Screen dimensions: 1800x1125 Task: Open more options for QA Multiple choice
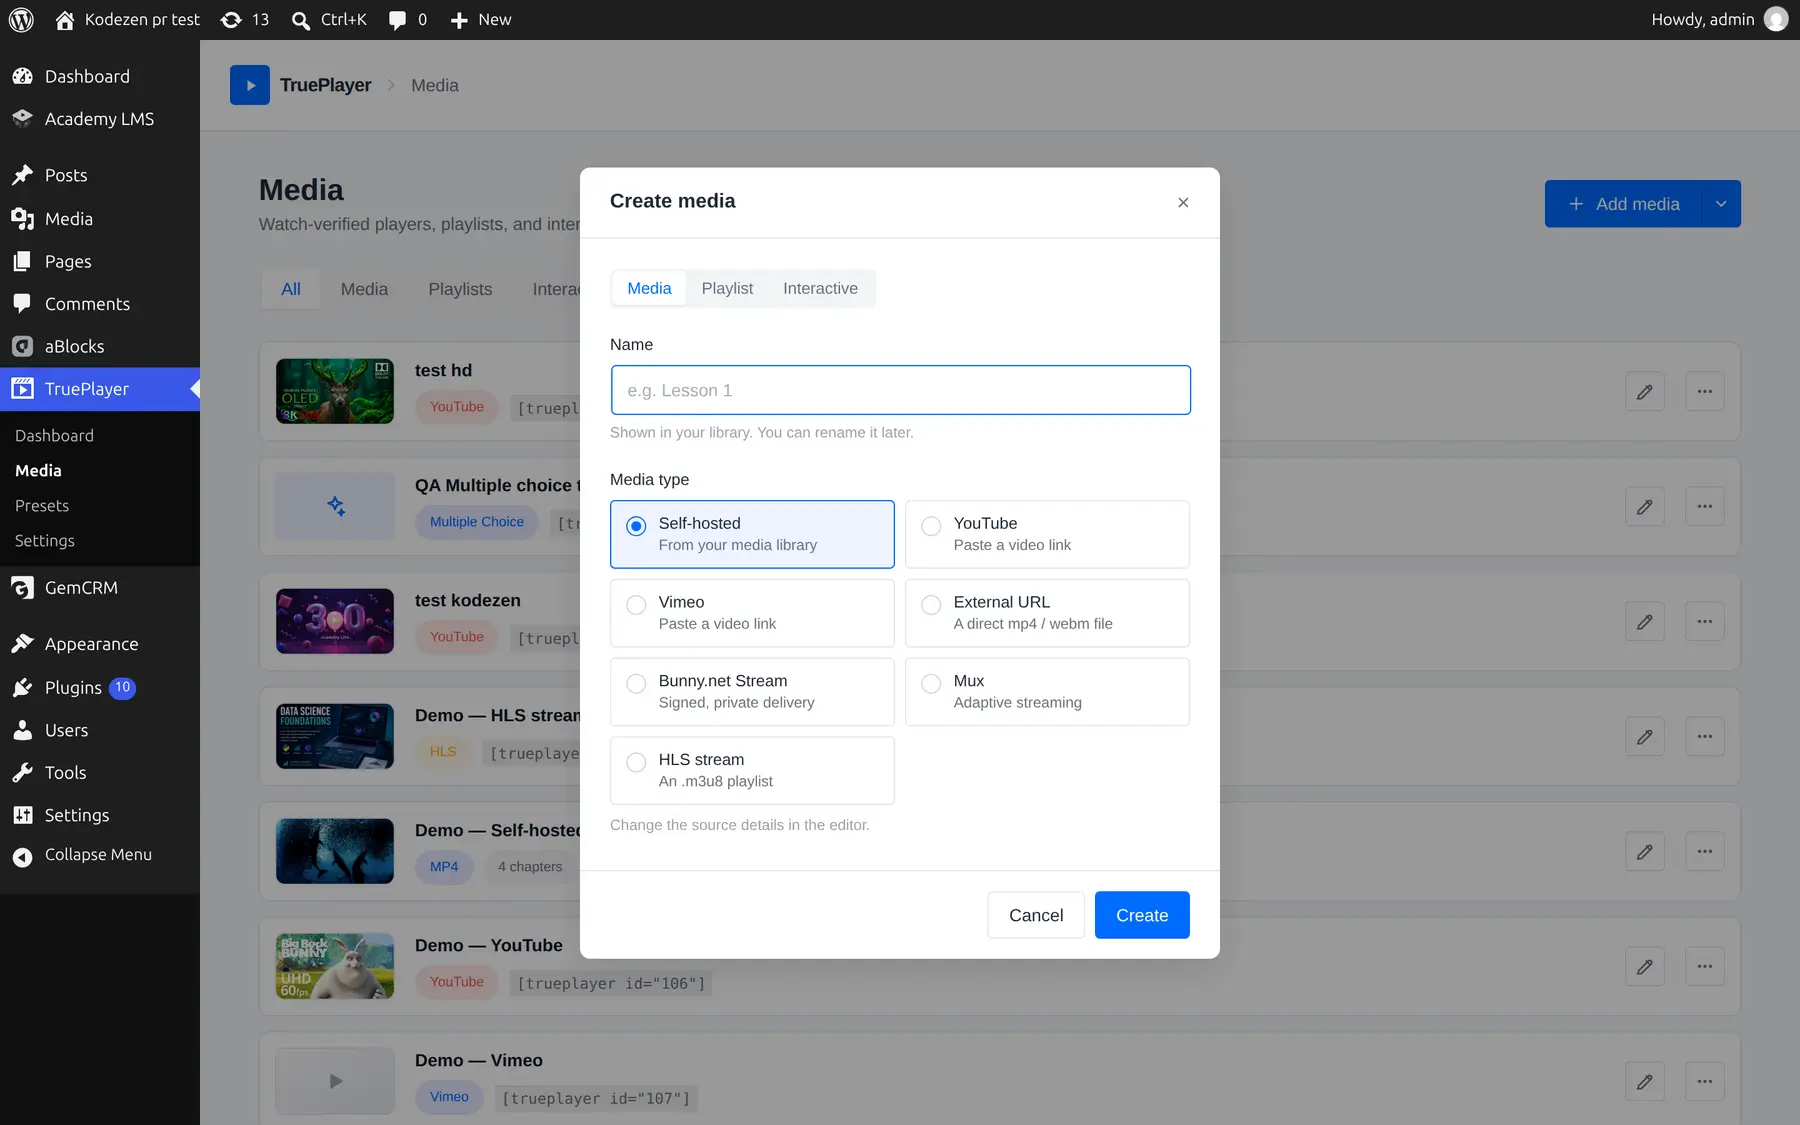point(1705,507)
